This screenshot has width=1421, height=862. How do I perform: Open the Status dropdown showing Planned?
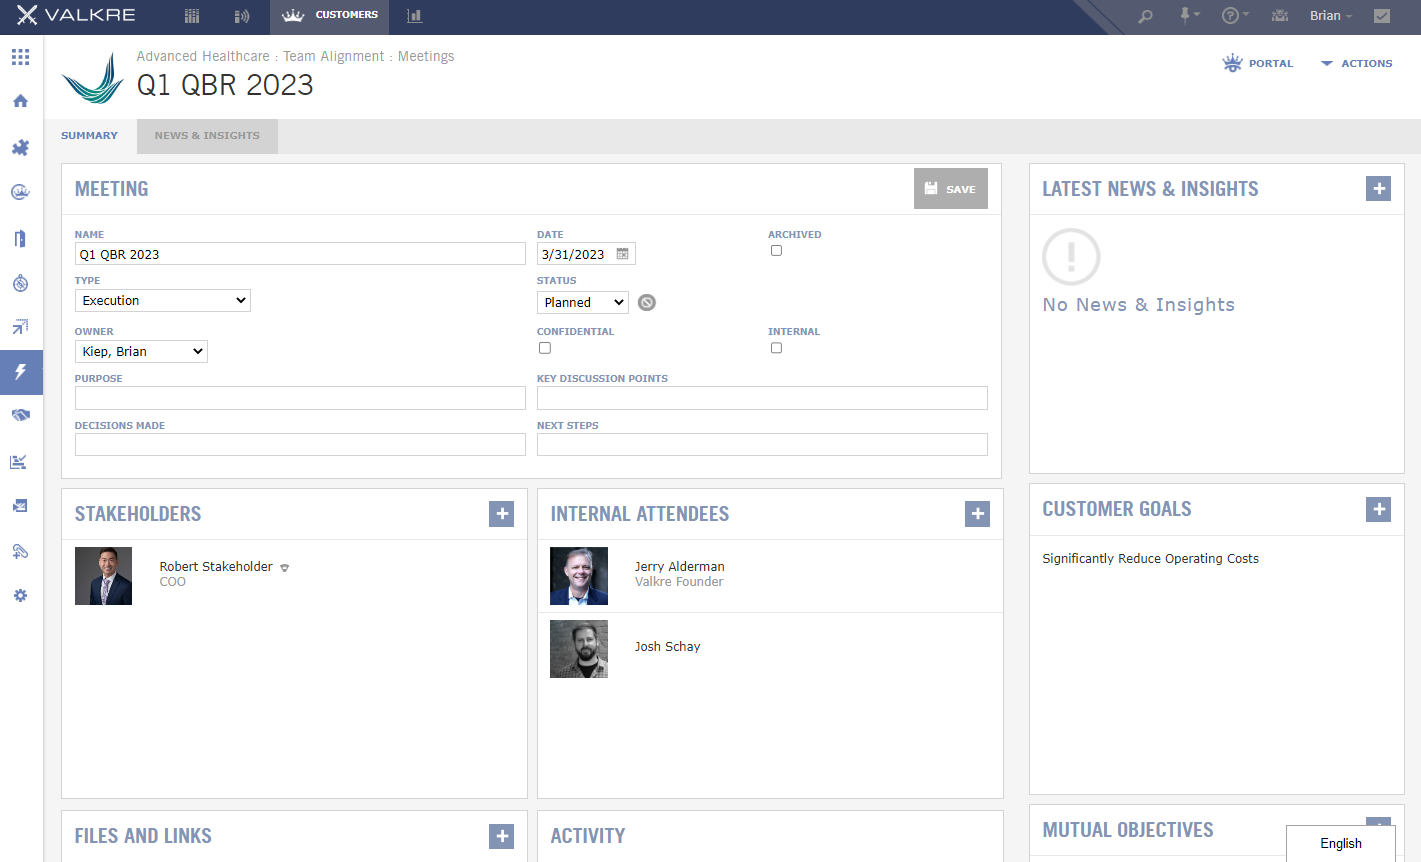point(583,302)
